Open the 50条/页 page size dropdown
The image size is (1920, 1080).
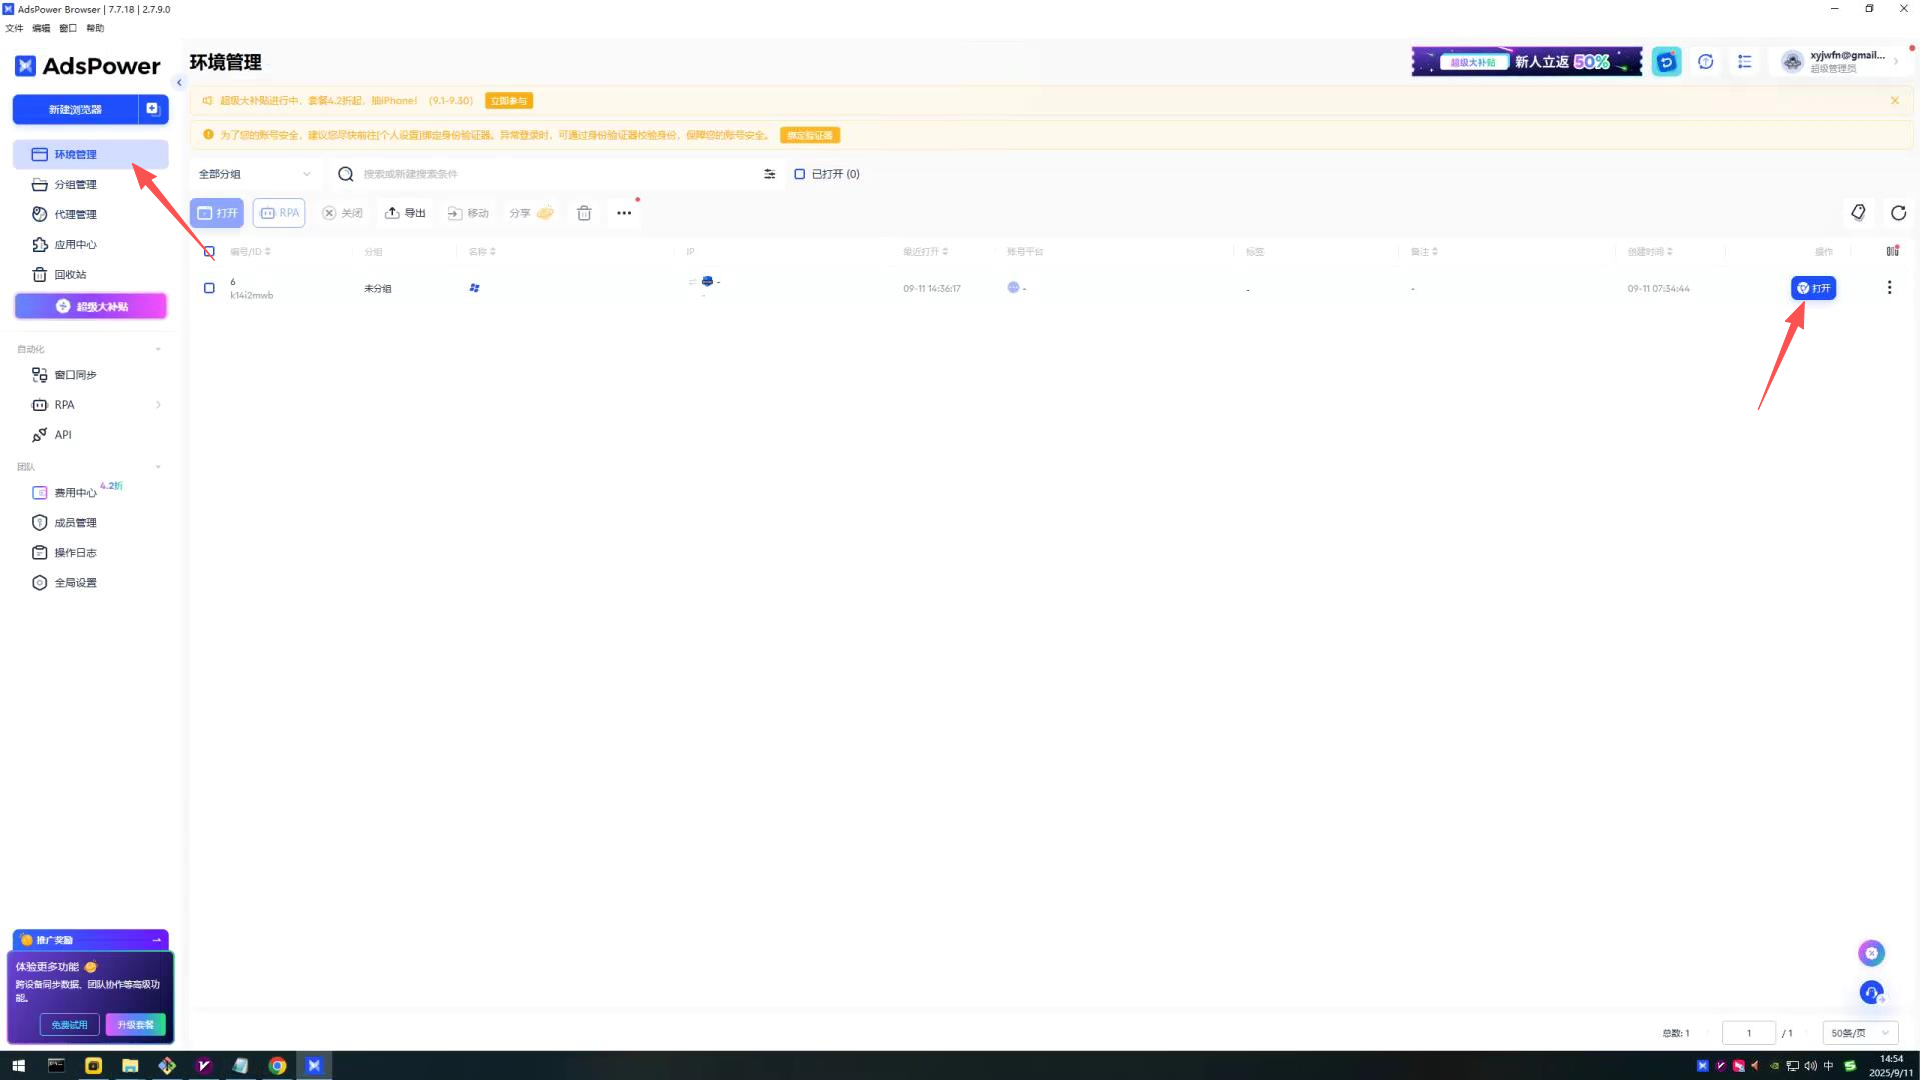point(1859,1033)
